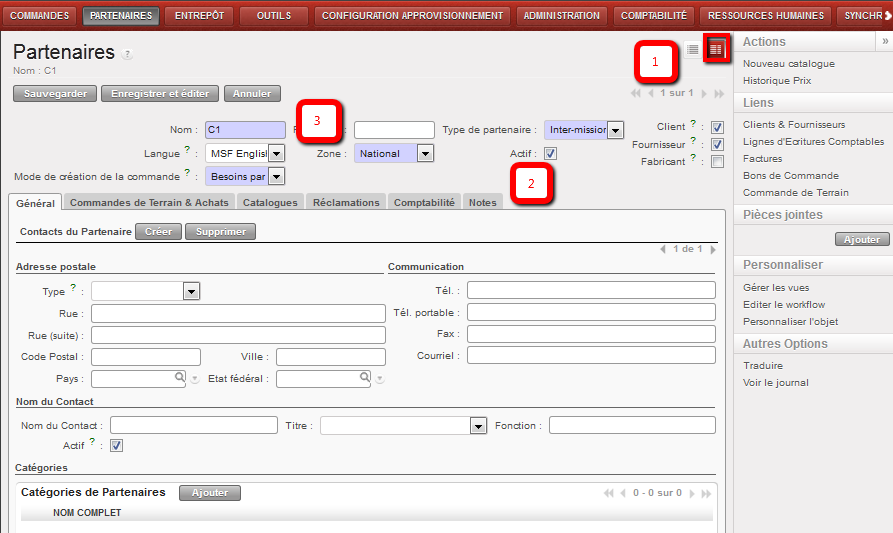Open the Comptabilité tab
This screenshot has width=893, height=533.
[424, 202]
